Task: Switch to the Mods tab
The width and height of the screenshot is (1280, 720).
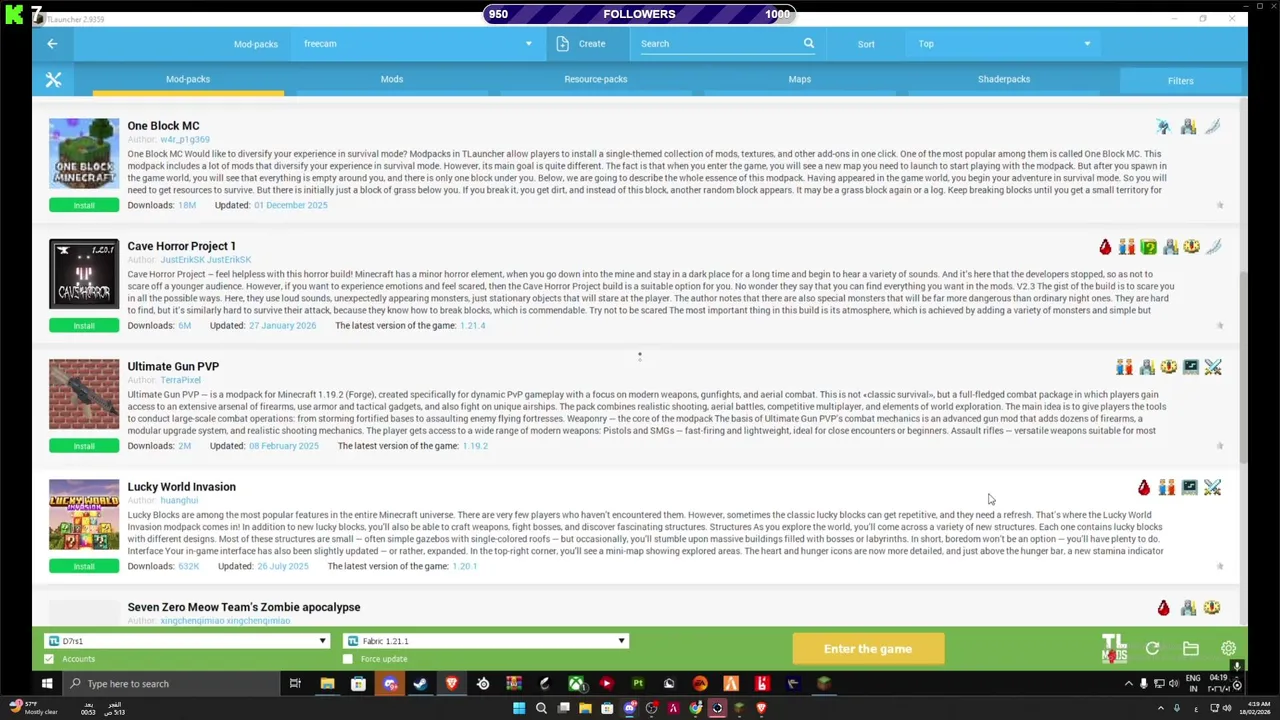Action: tap(392, 79)
